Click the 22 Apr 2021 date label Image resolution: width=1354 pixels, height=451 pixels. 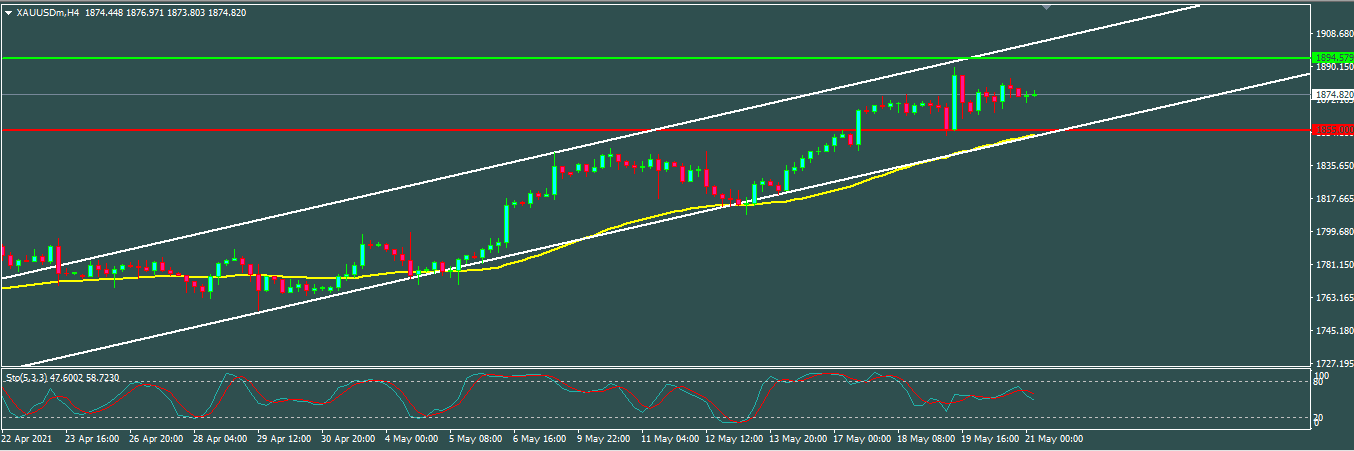tap(26, 438)
